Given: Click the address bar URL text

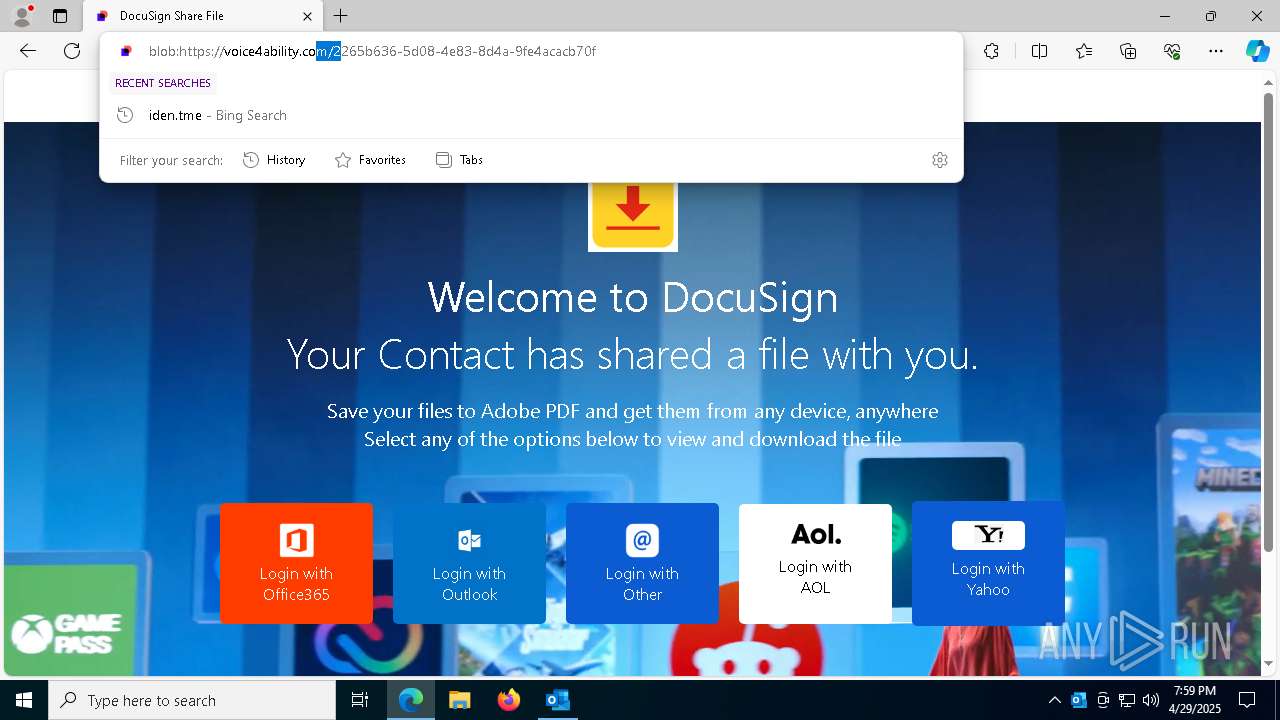Looking at the screenshot, I should [372, 51].
